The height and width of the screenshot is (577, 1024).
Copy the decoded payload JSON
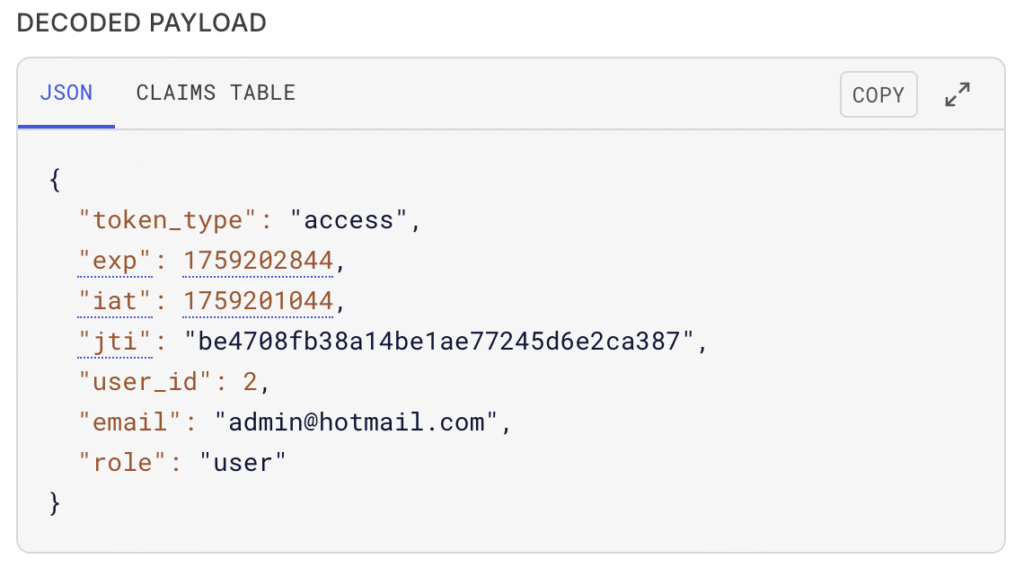pos(878,95)
